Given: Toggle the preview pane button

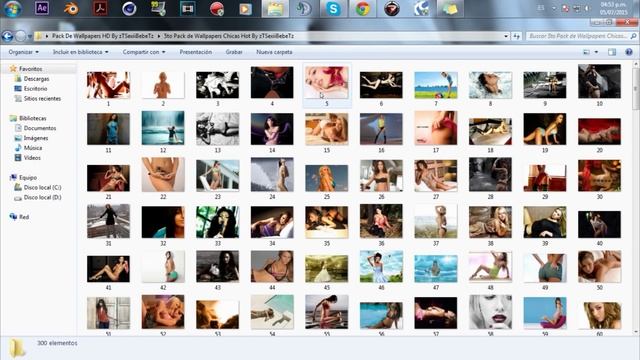Looking at the screenshot, I should (612, 52).
